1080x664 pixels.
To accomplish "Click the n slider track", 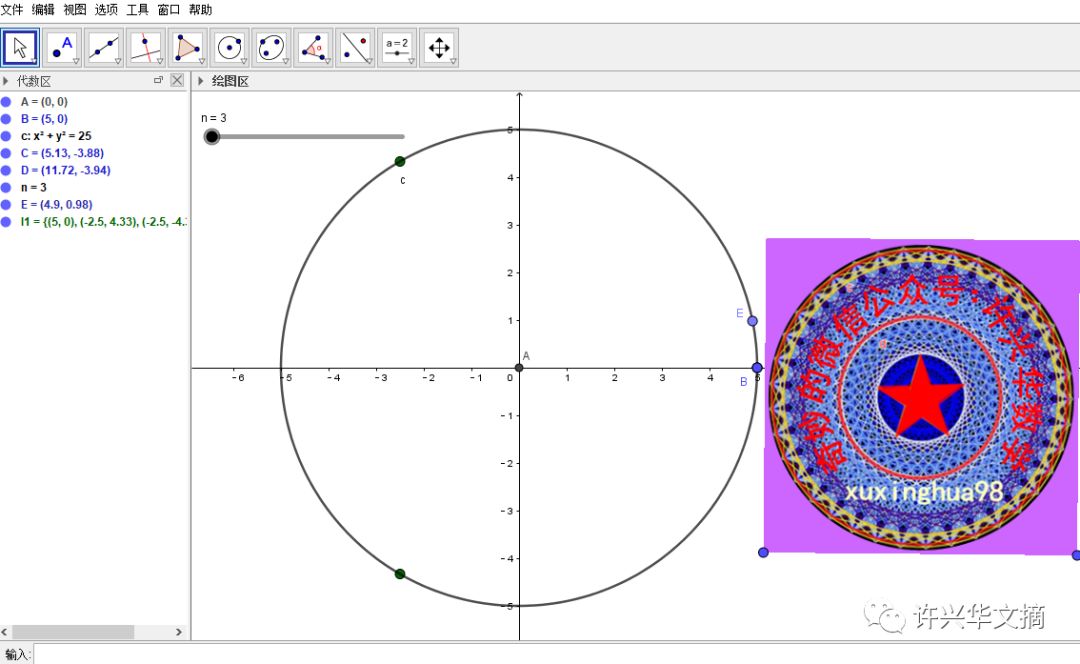I will tap(307, 136).
